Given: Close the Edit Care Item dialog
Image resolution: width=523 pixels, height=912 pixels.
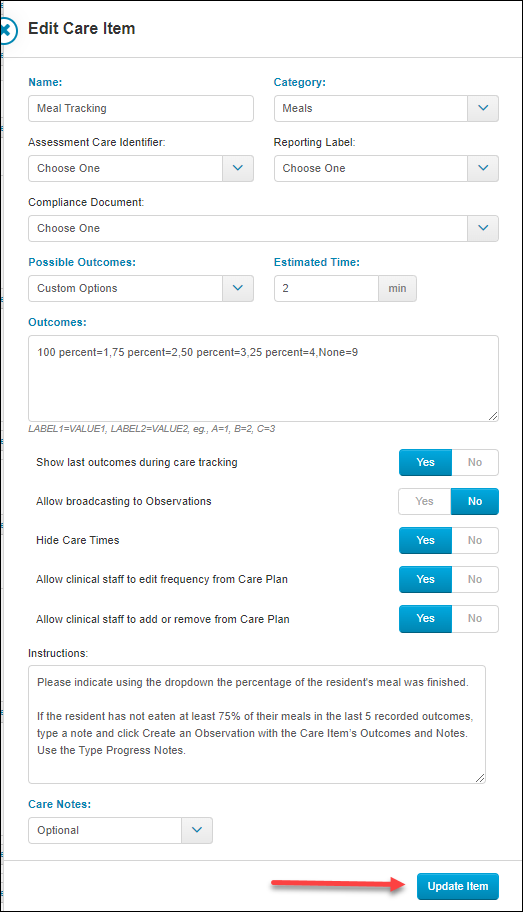Looking at the screenshot, I should [7, 29].
